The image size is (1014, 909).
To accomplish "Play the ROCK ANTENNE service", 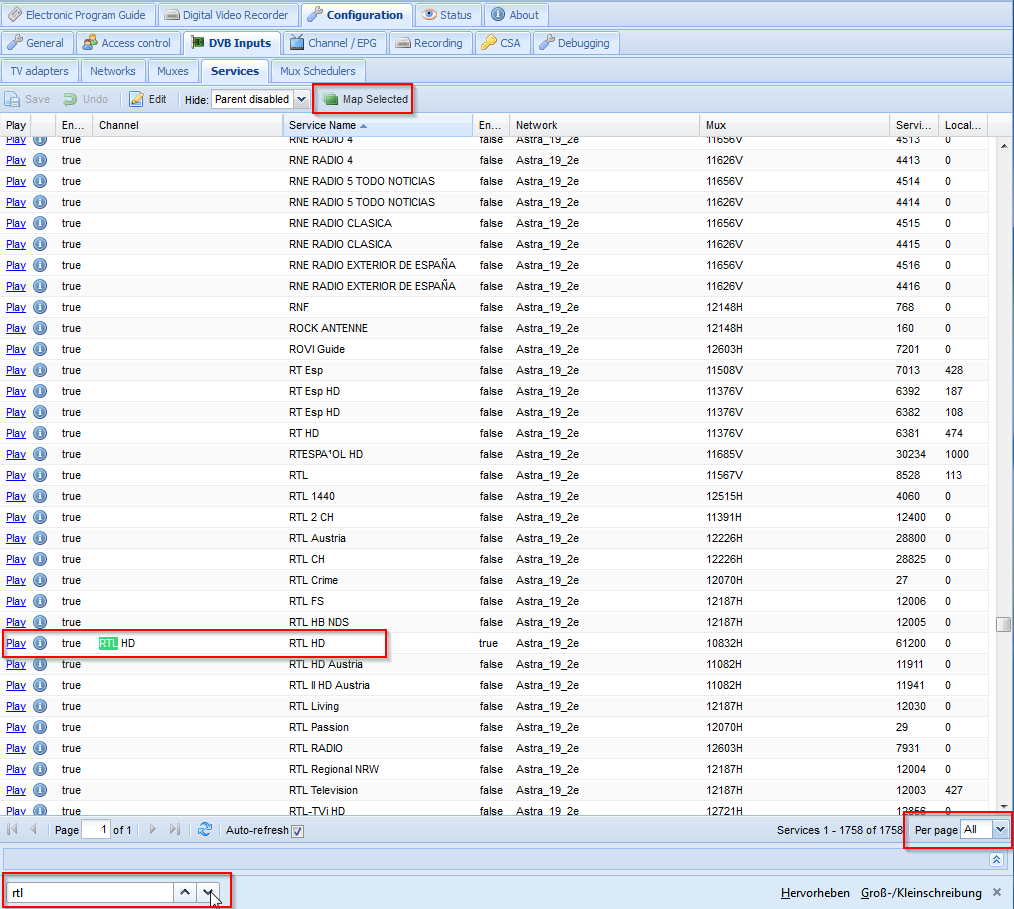I will (16, 328).
